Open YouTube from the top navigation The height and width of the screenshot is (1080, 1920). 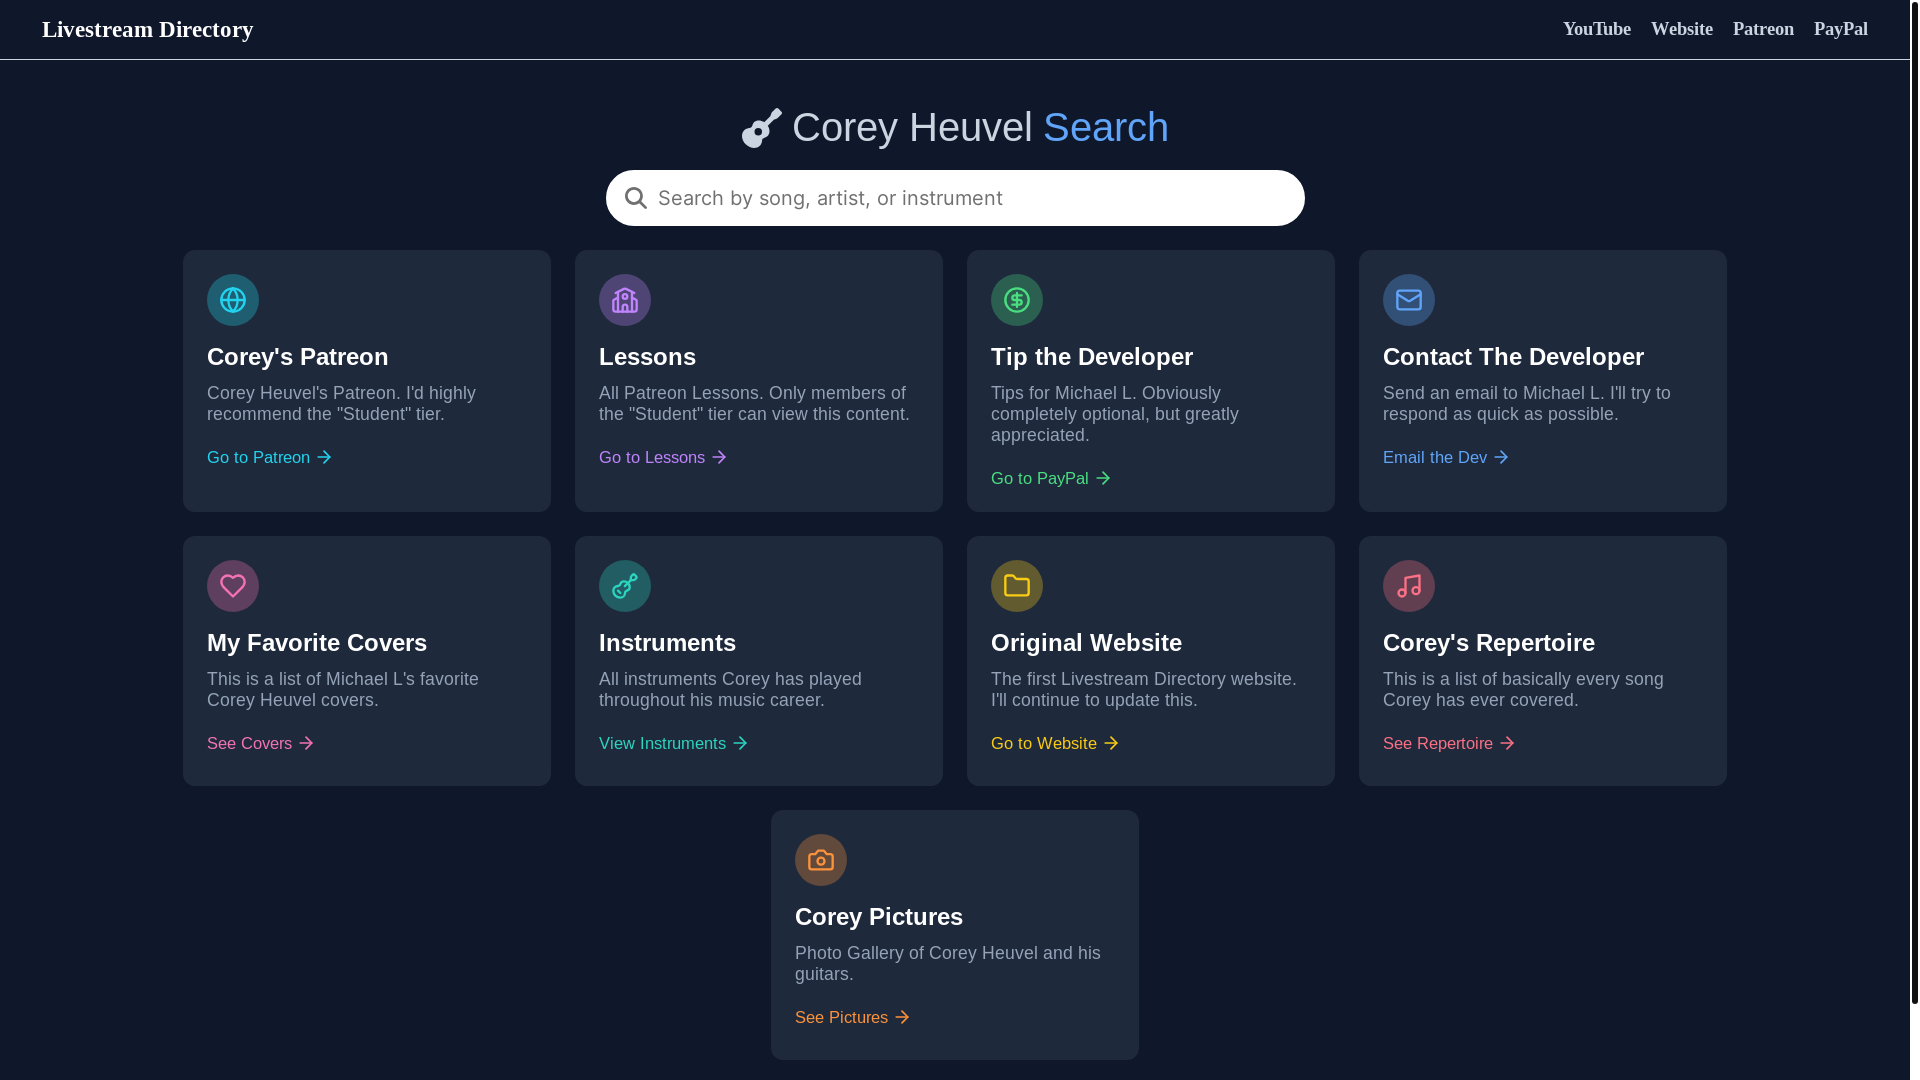(1597, 29)
